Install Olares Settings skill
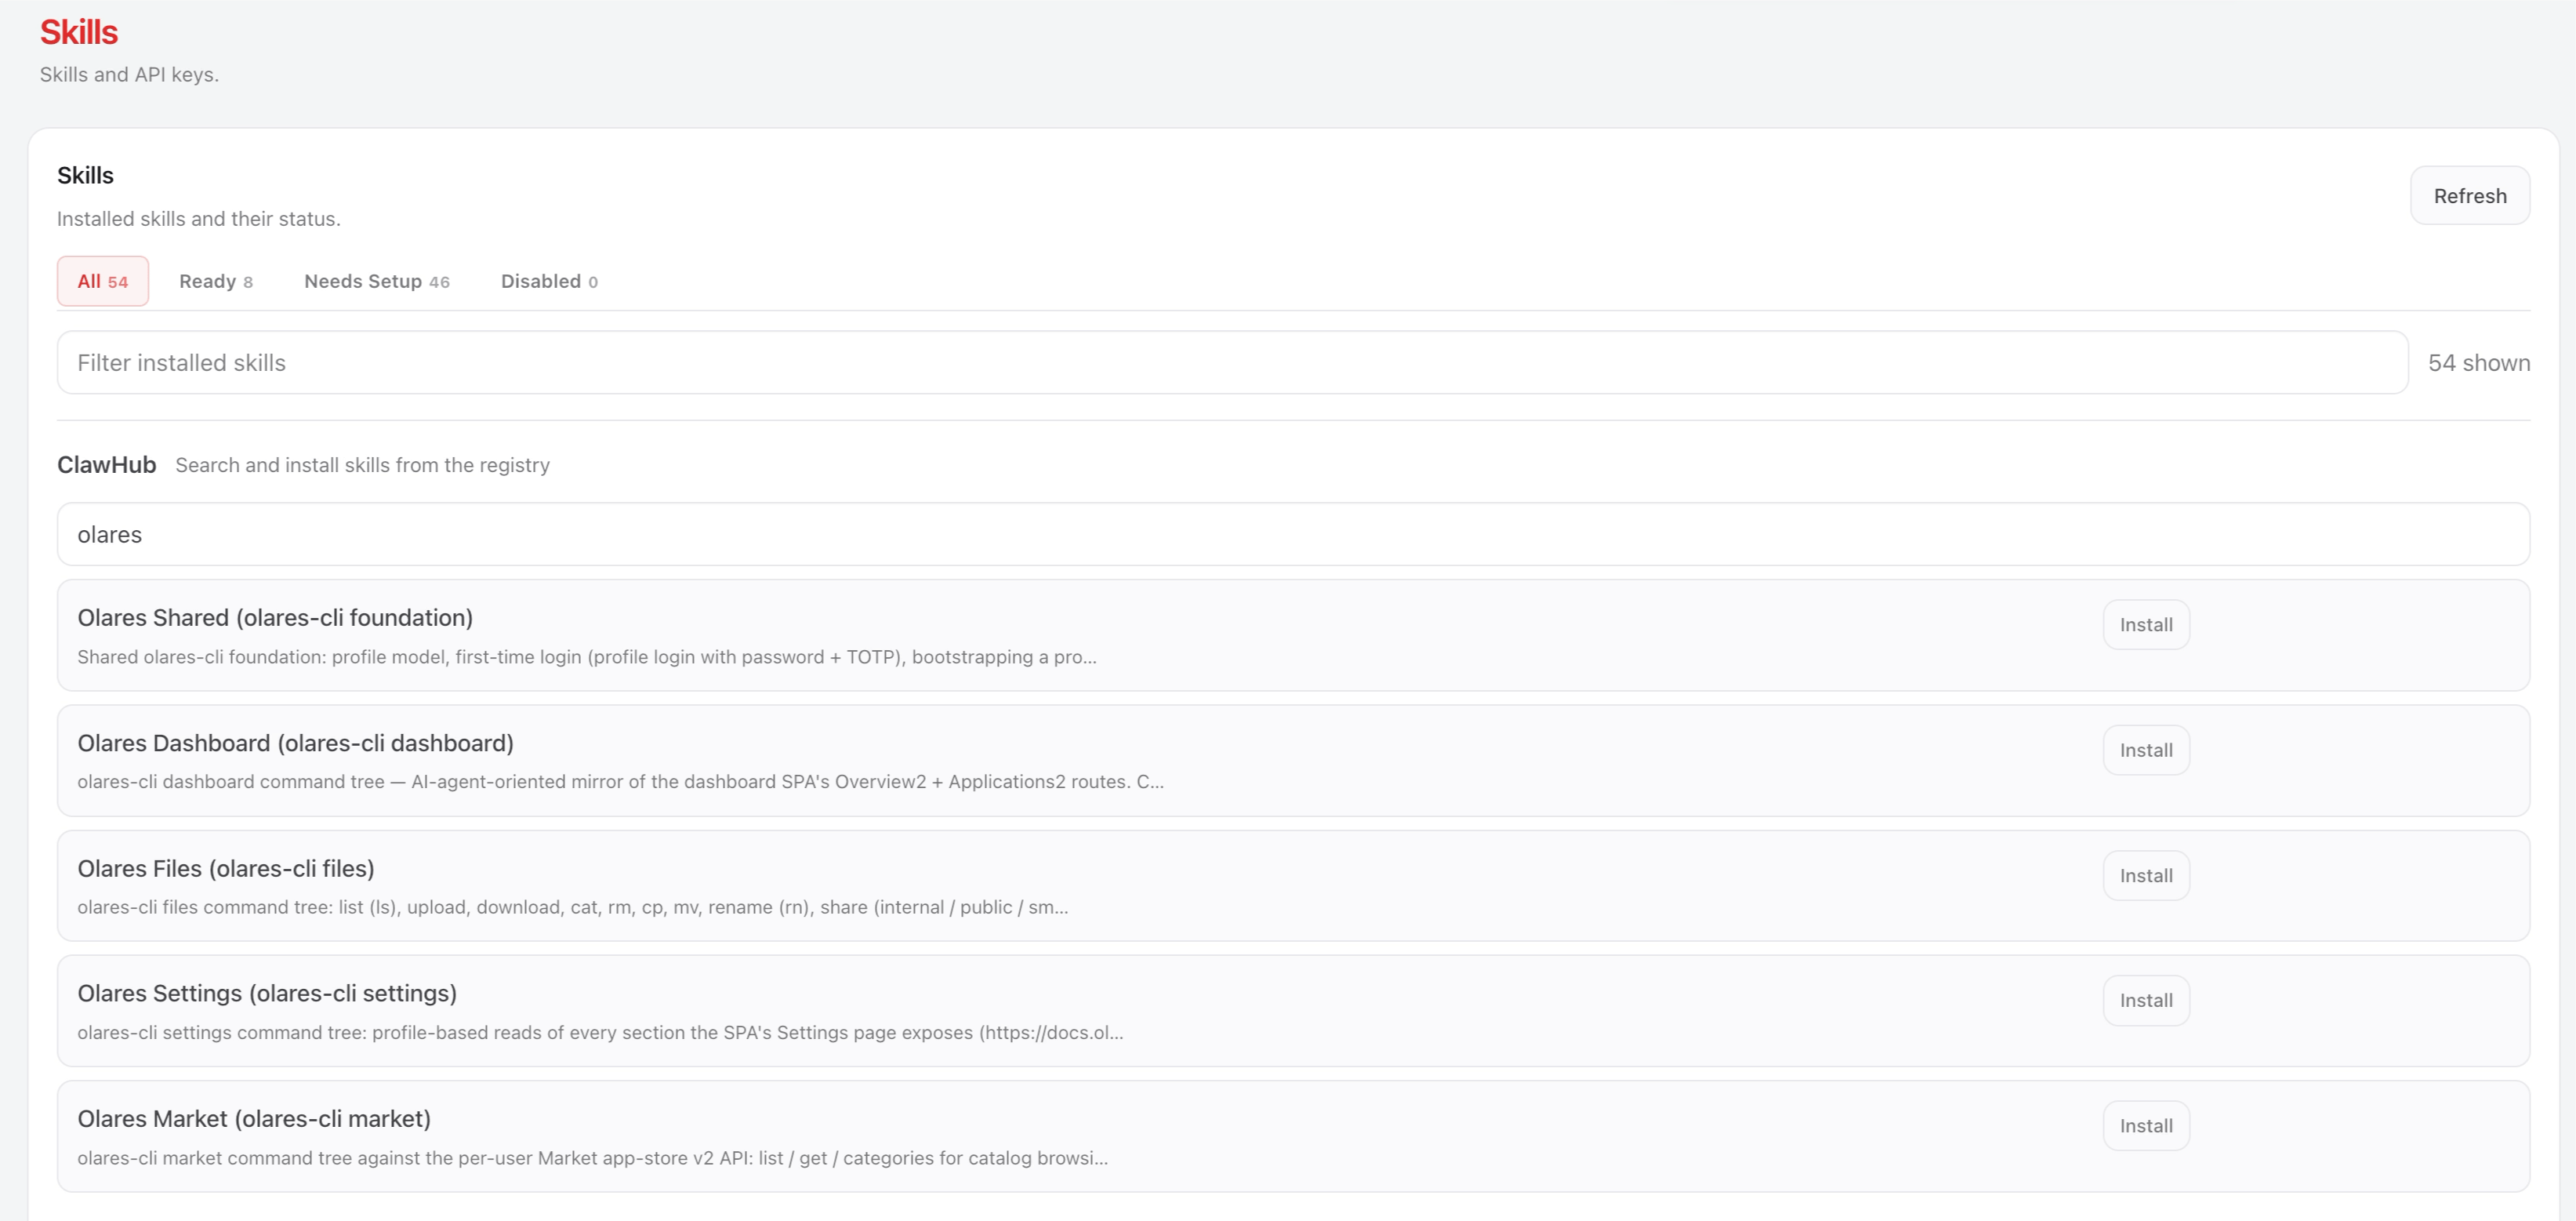Screen dimensions: 2576x1221 (2146, 1001)
